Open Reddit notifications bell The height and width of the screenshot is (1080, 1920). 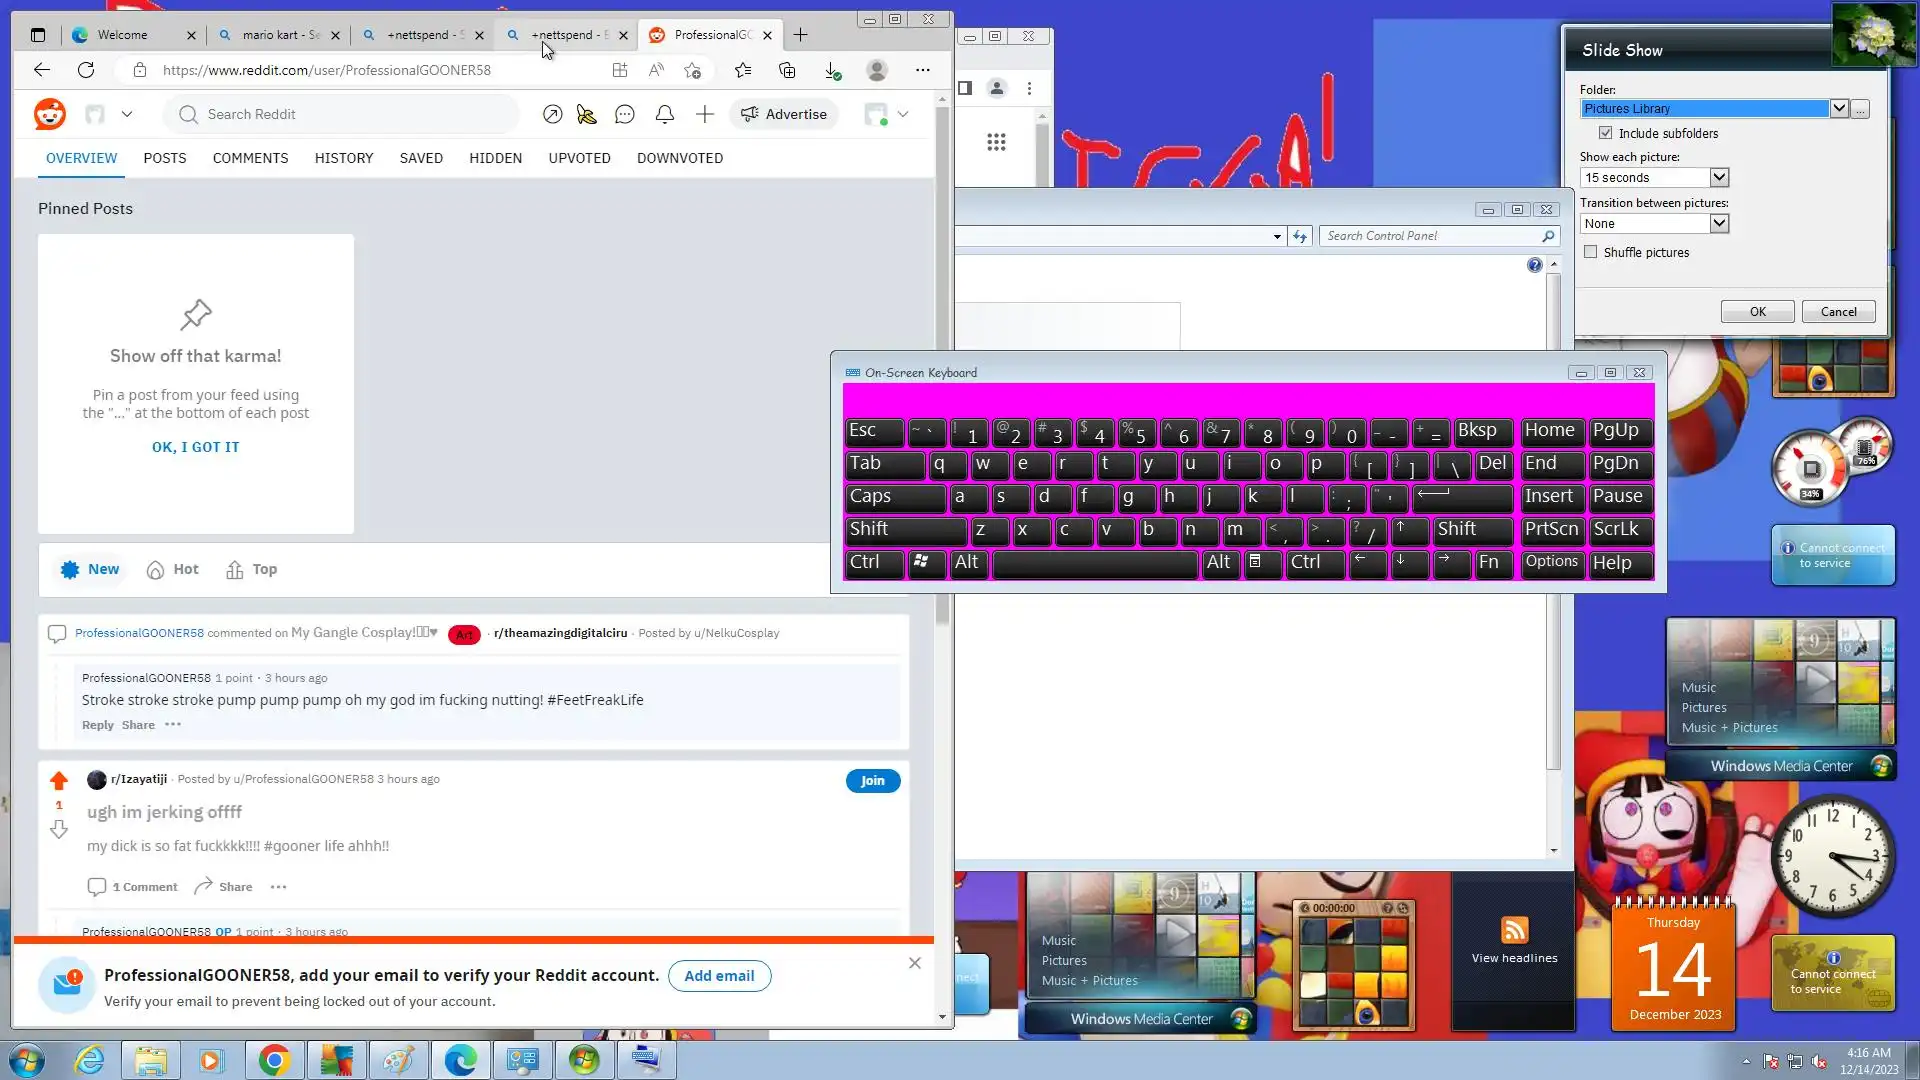pos(665,114)
